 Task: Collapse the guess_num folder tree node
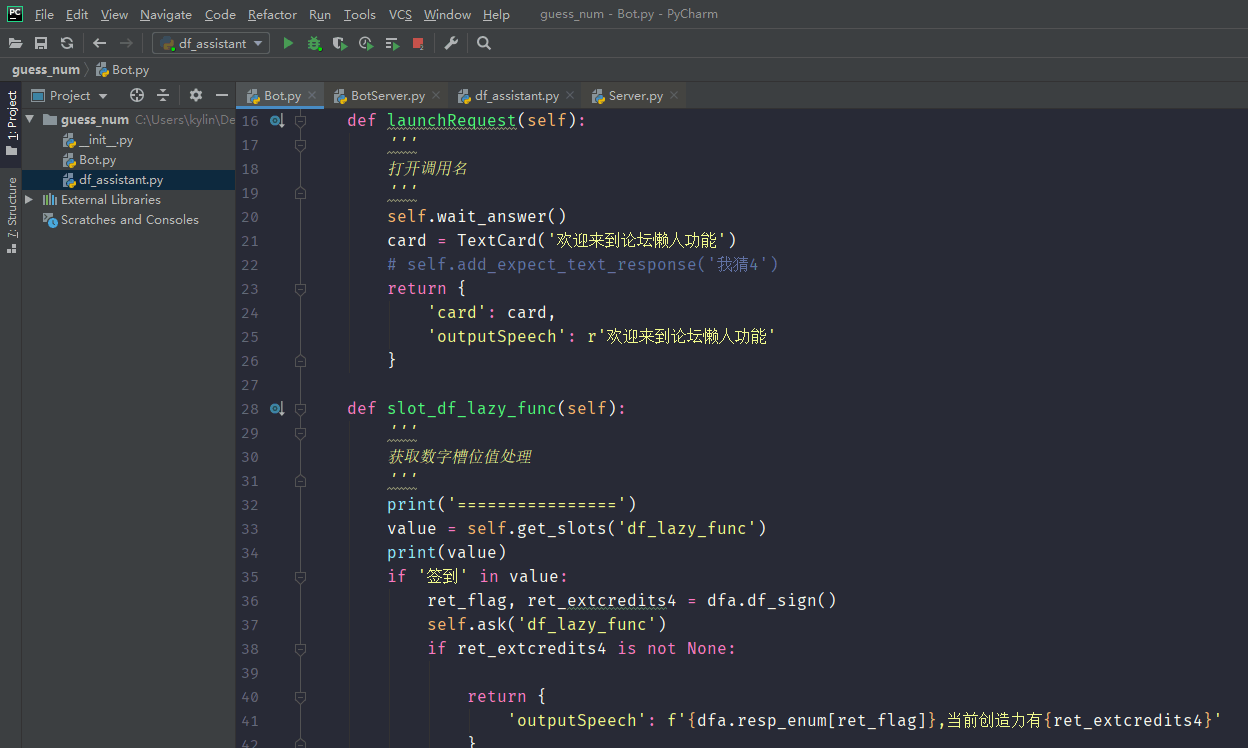click(29, 119)
